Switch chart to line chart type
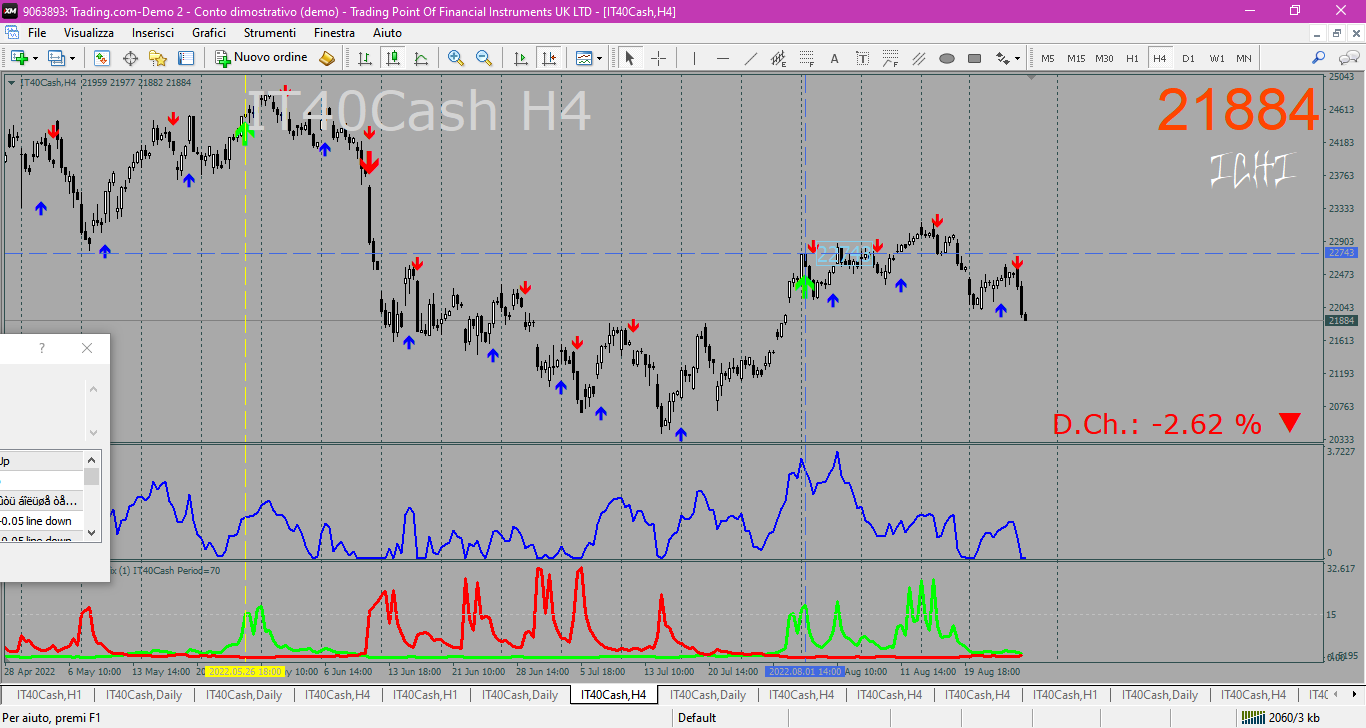This screenshot has height=728, width=1366. click(421, 58)
